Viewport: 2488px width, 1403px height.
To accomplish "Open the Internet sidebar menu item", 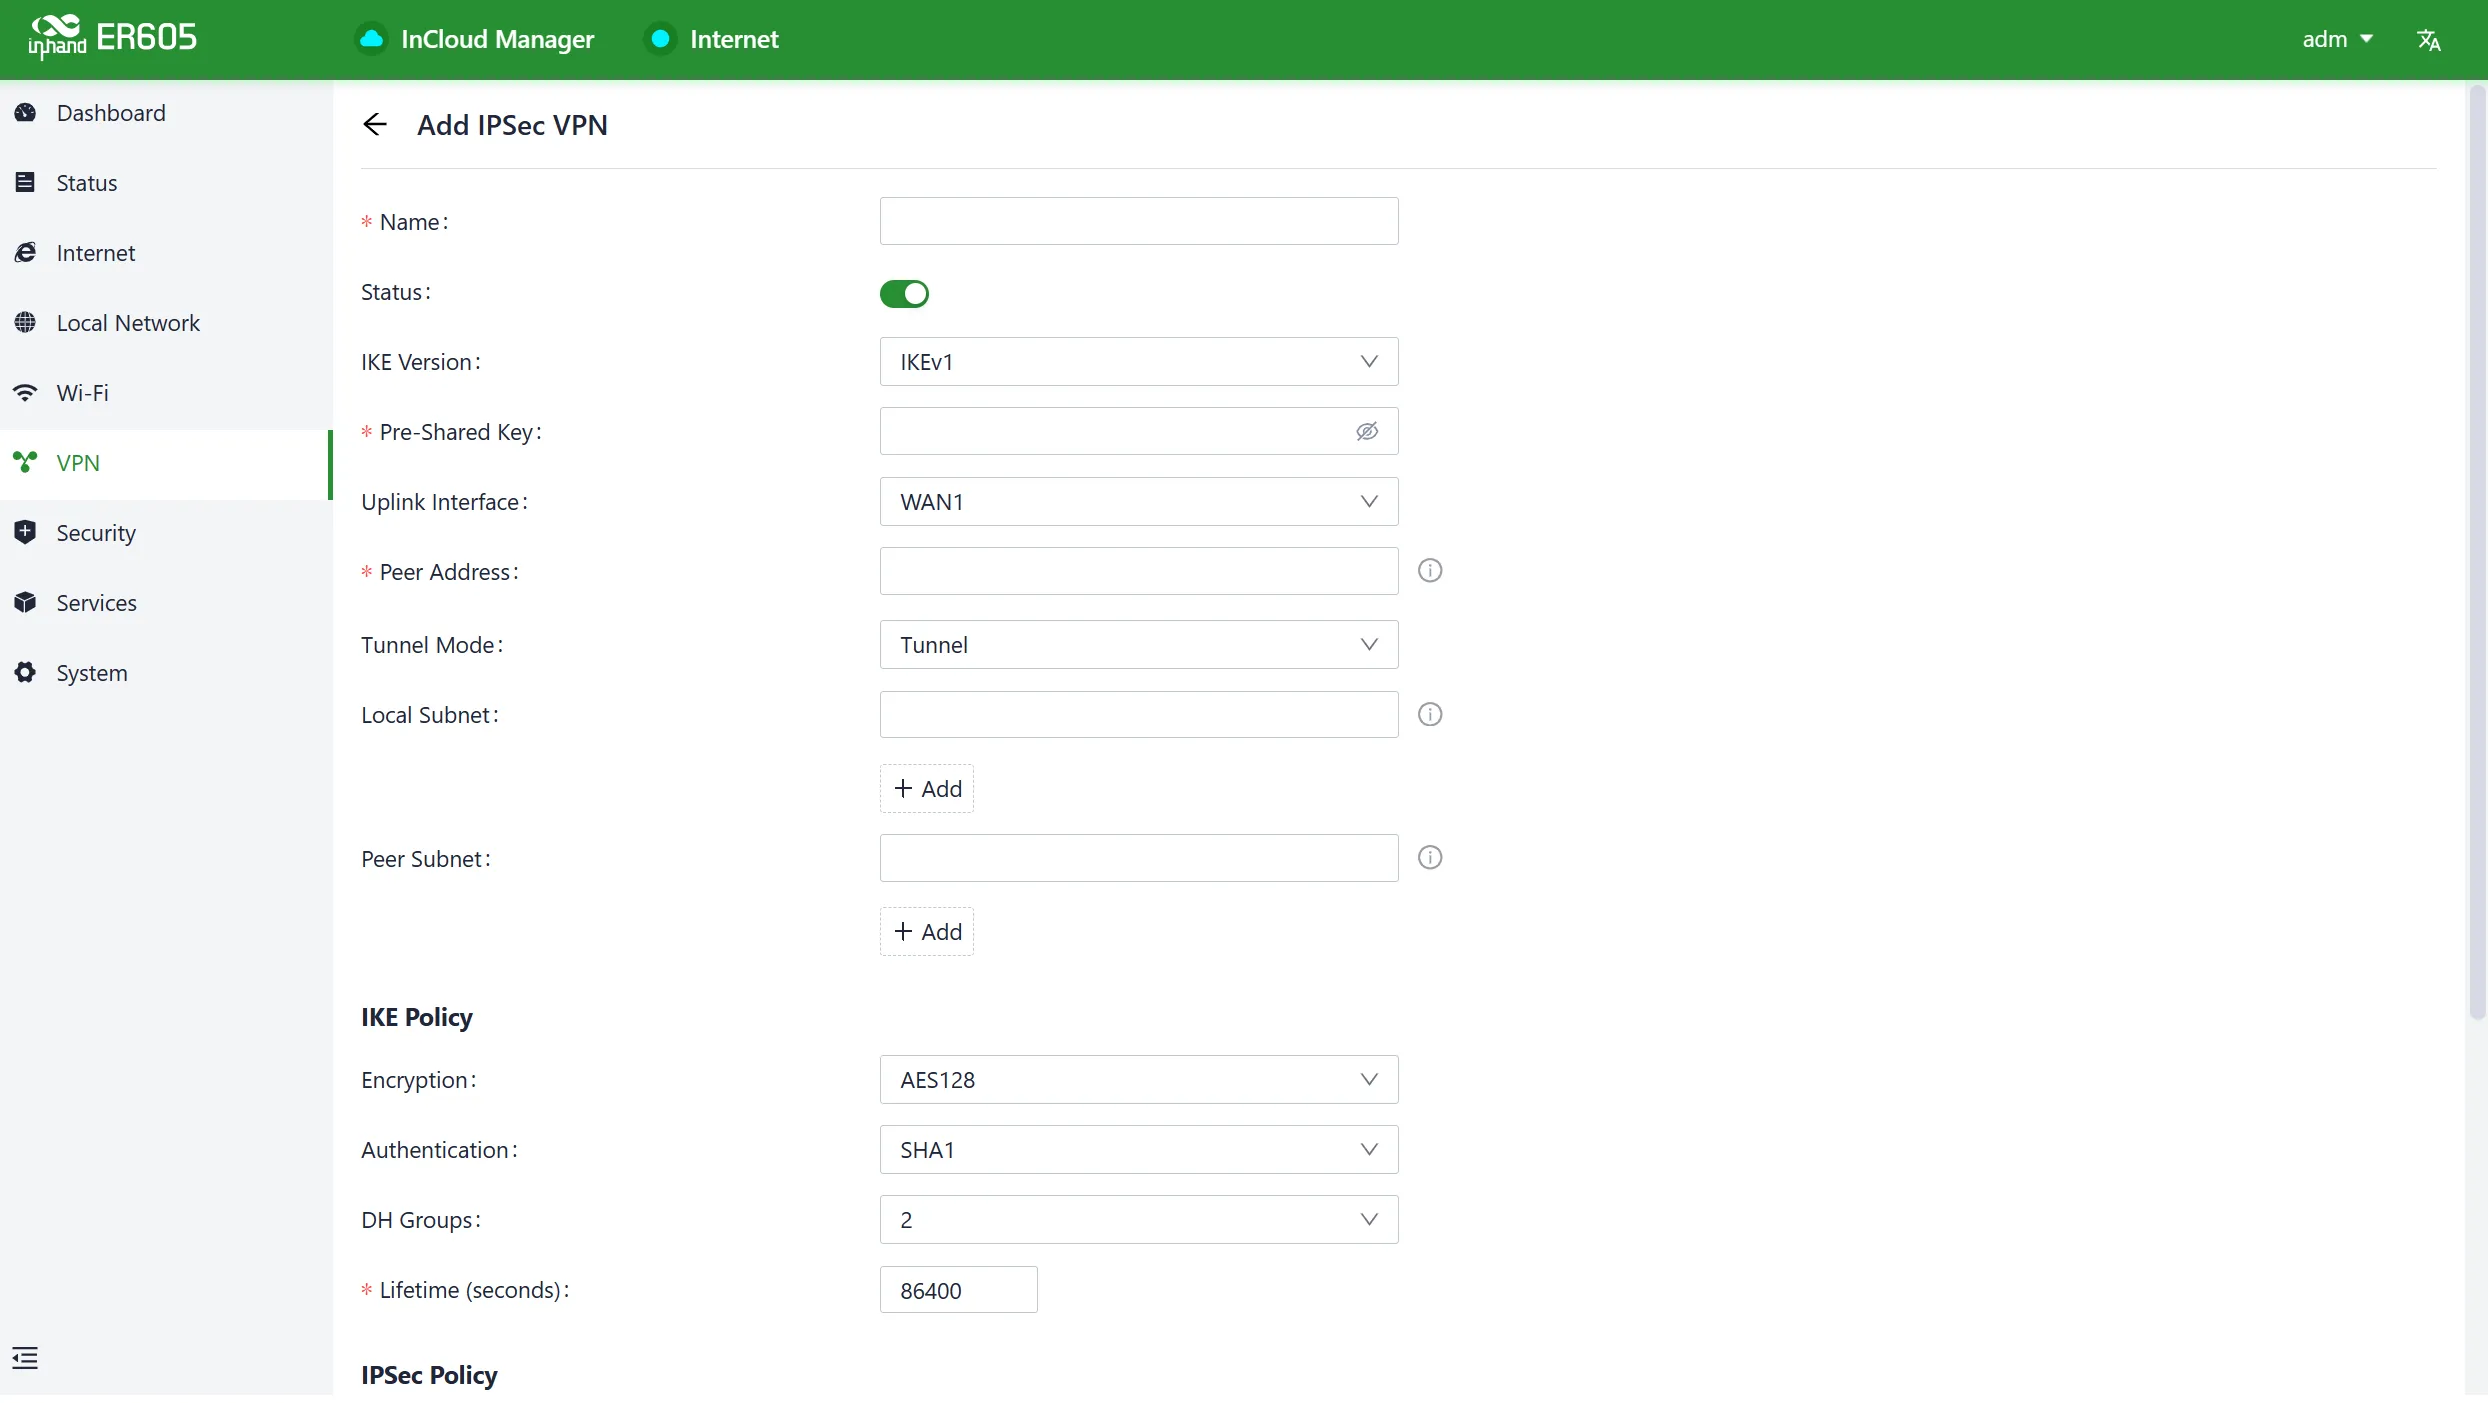I will tap(166, 253).
